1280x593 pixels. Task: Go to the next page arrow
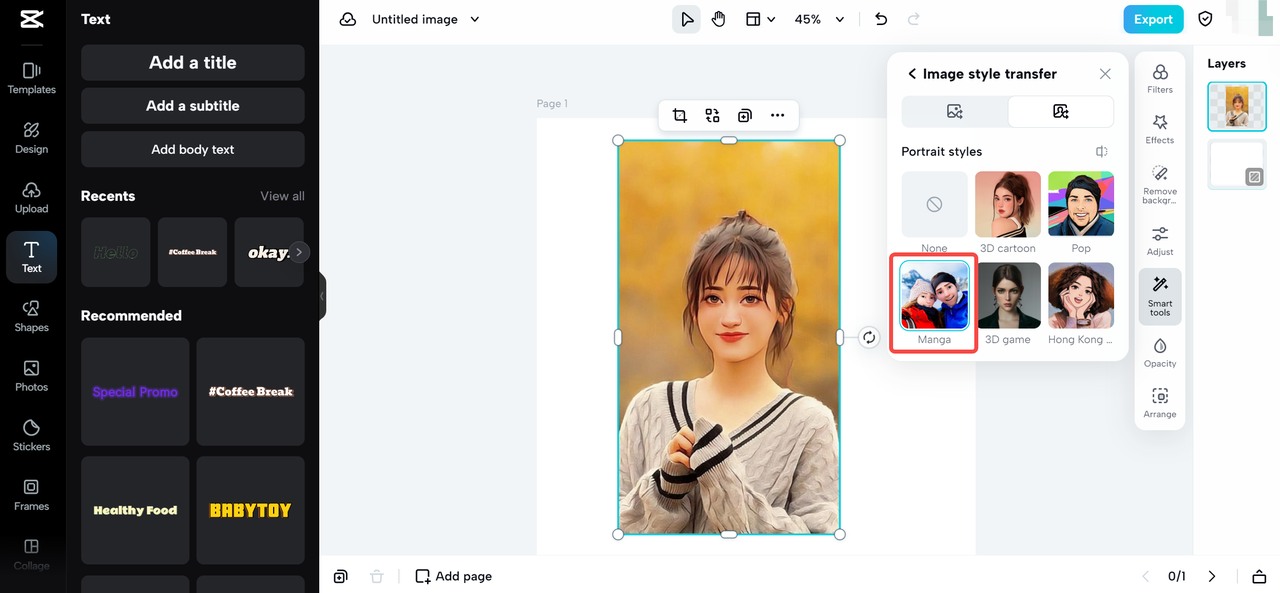[x=1212, y=576]
